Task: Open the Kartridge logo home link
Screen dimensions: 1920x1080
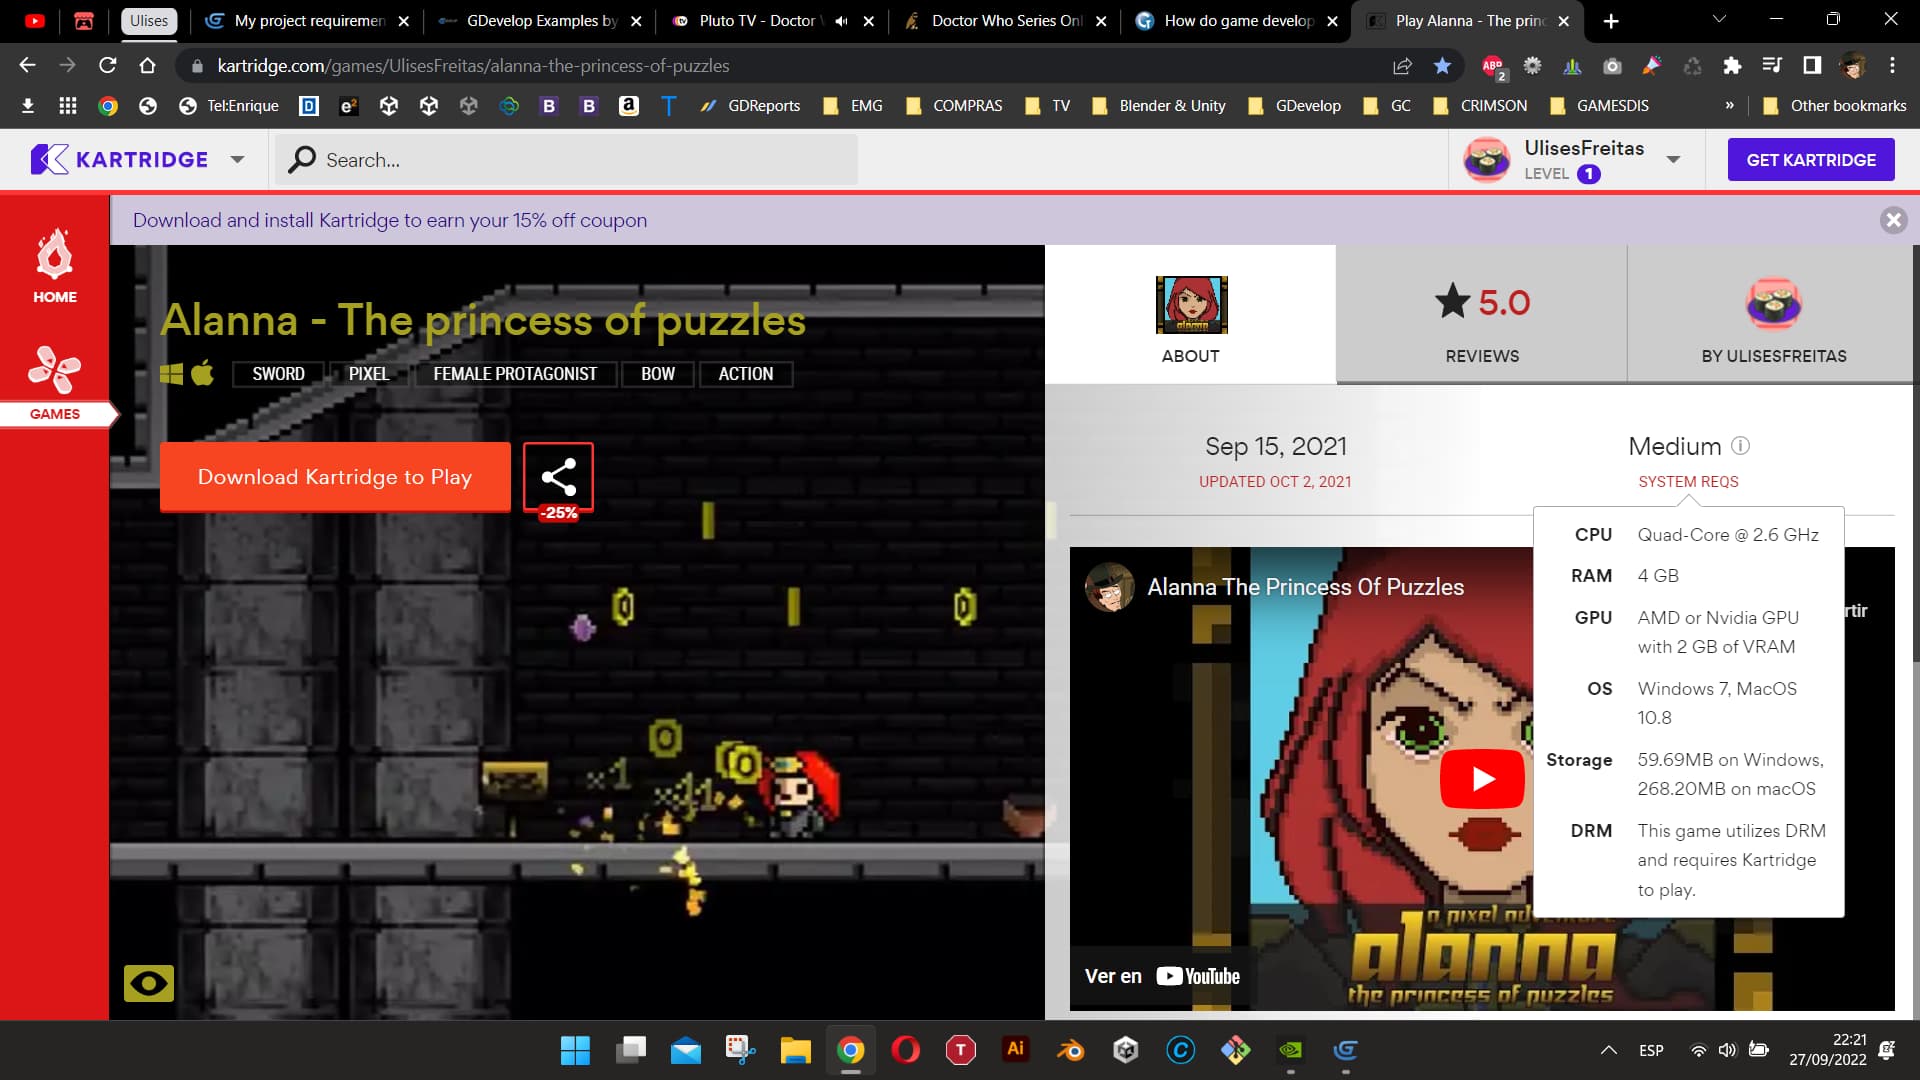Action: (119, 160)
